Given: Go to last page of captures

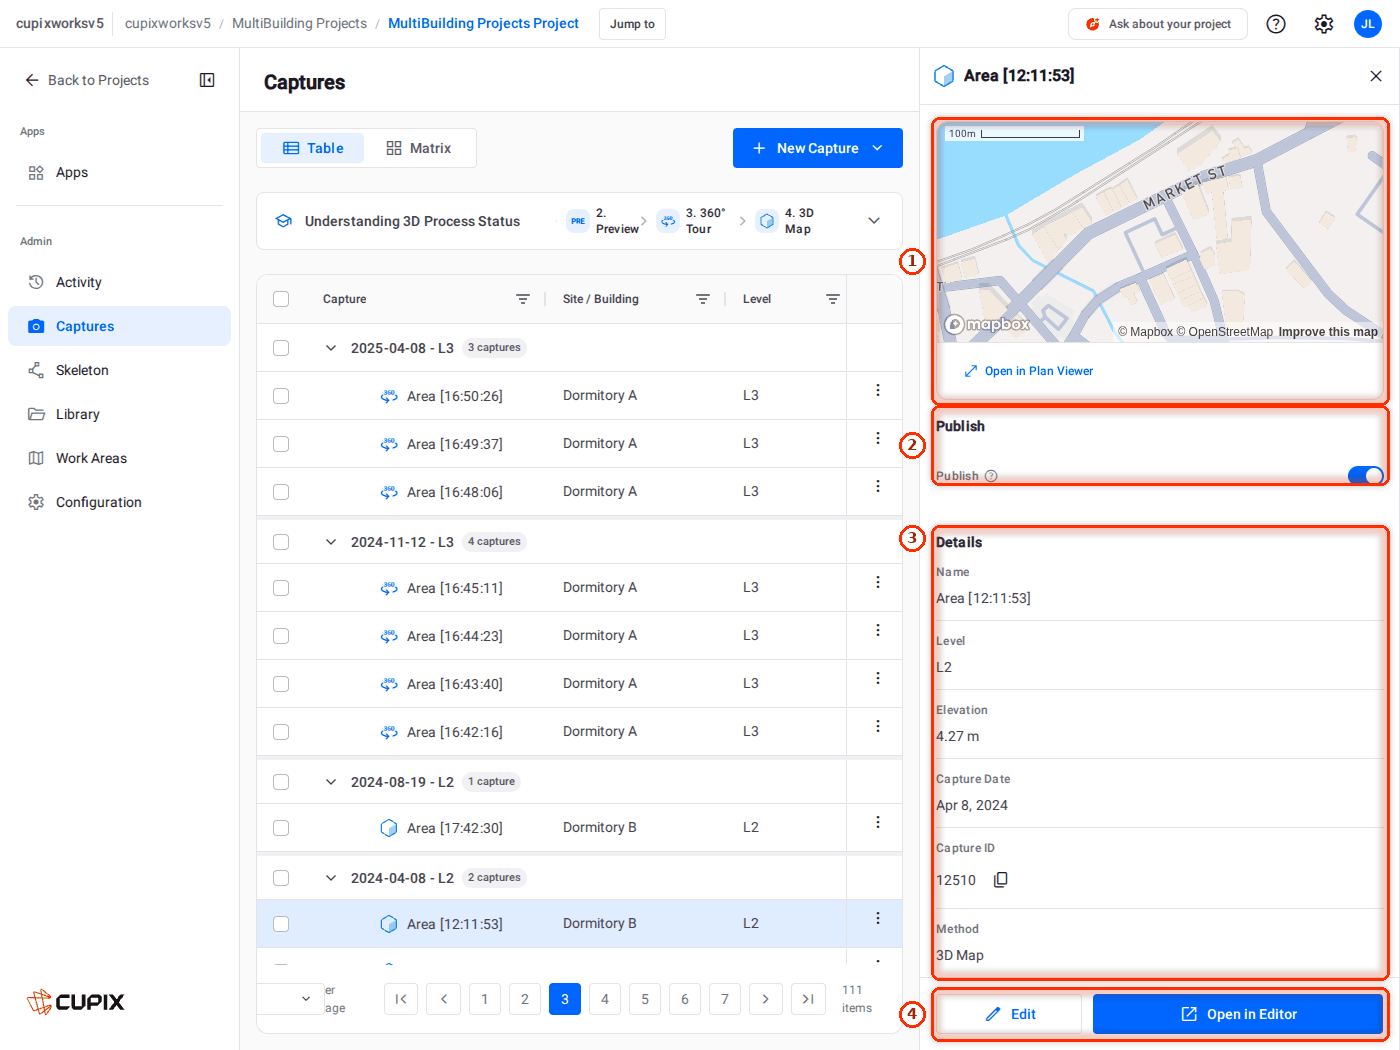Looking at the screenshot, I should [x=808, y=999].
